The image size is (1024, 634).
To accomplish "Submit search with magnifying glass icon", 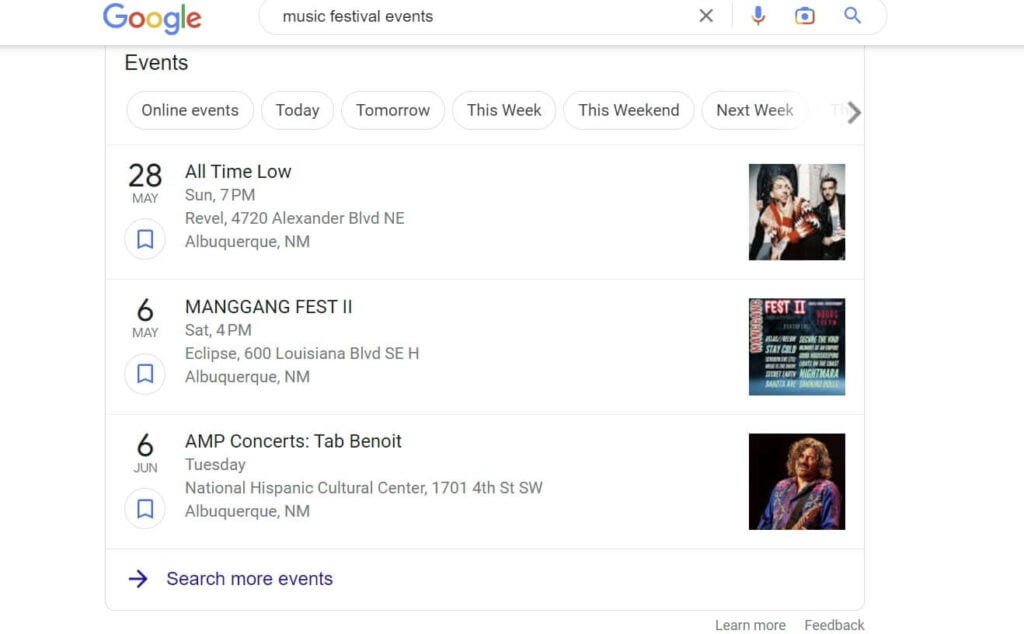I will point(852,15).
